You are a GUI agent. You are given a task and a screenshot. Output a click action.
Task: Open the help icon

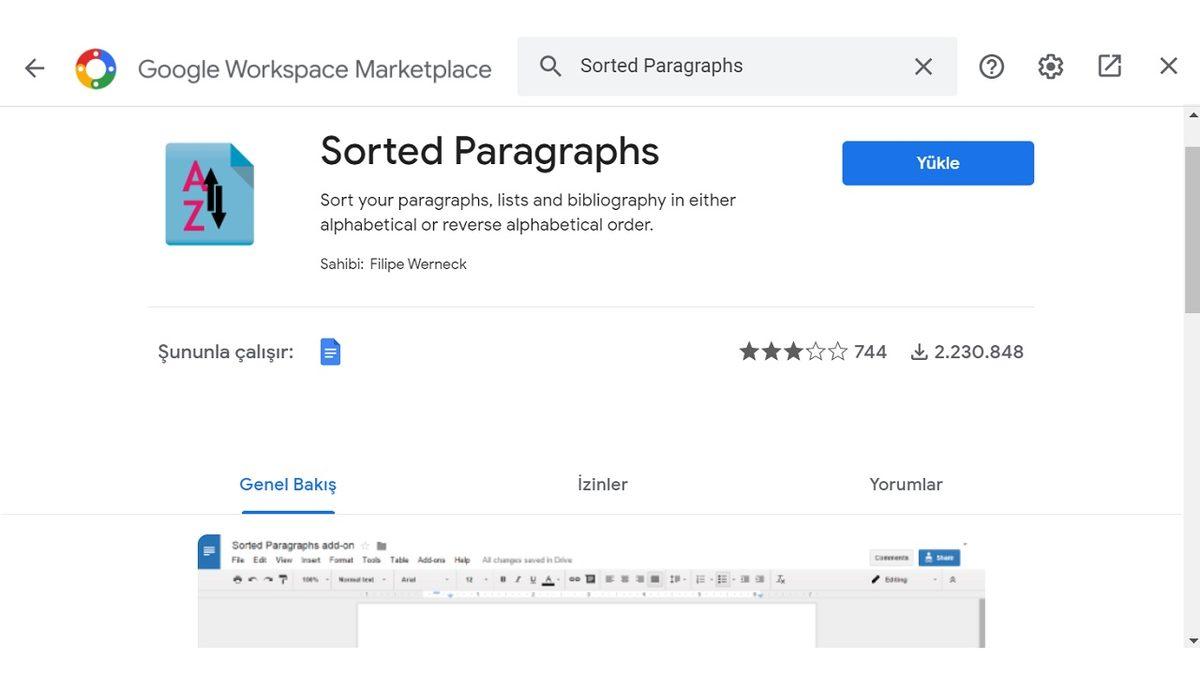coord(990,64)
